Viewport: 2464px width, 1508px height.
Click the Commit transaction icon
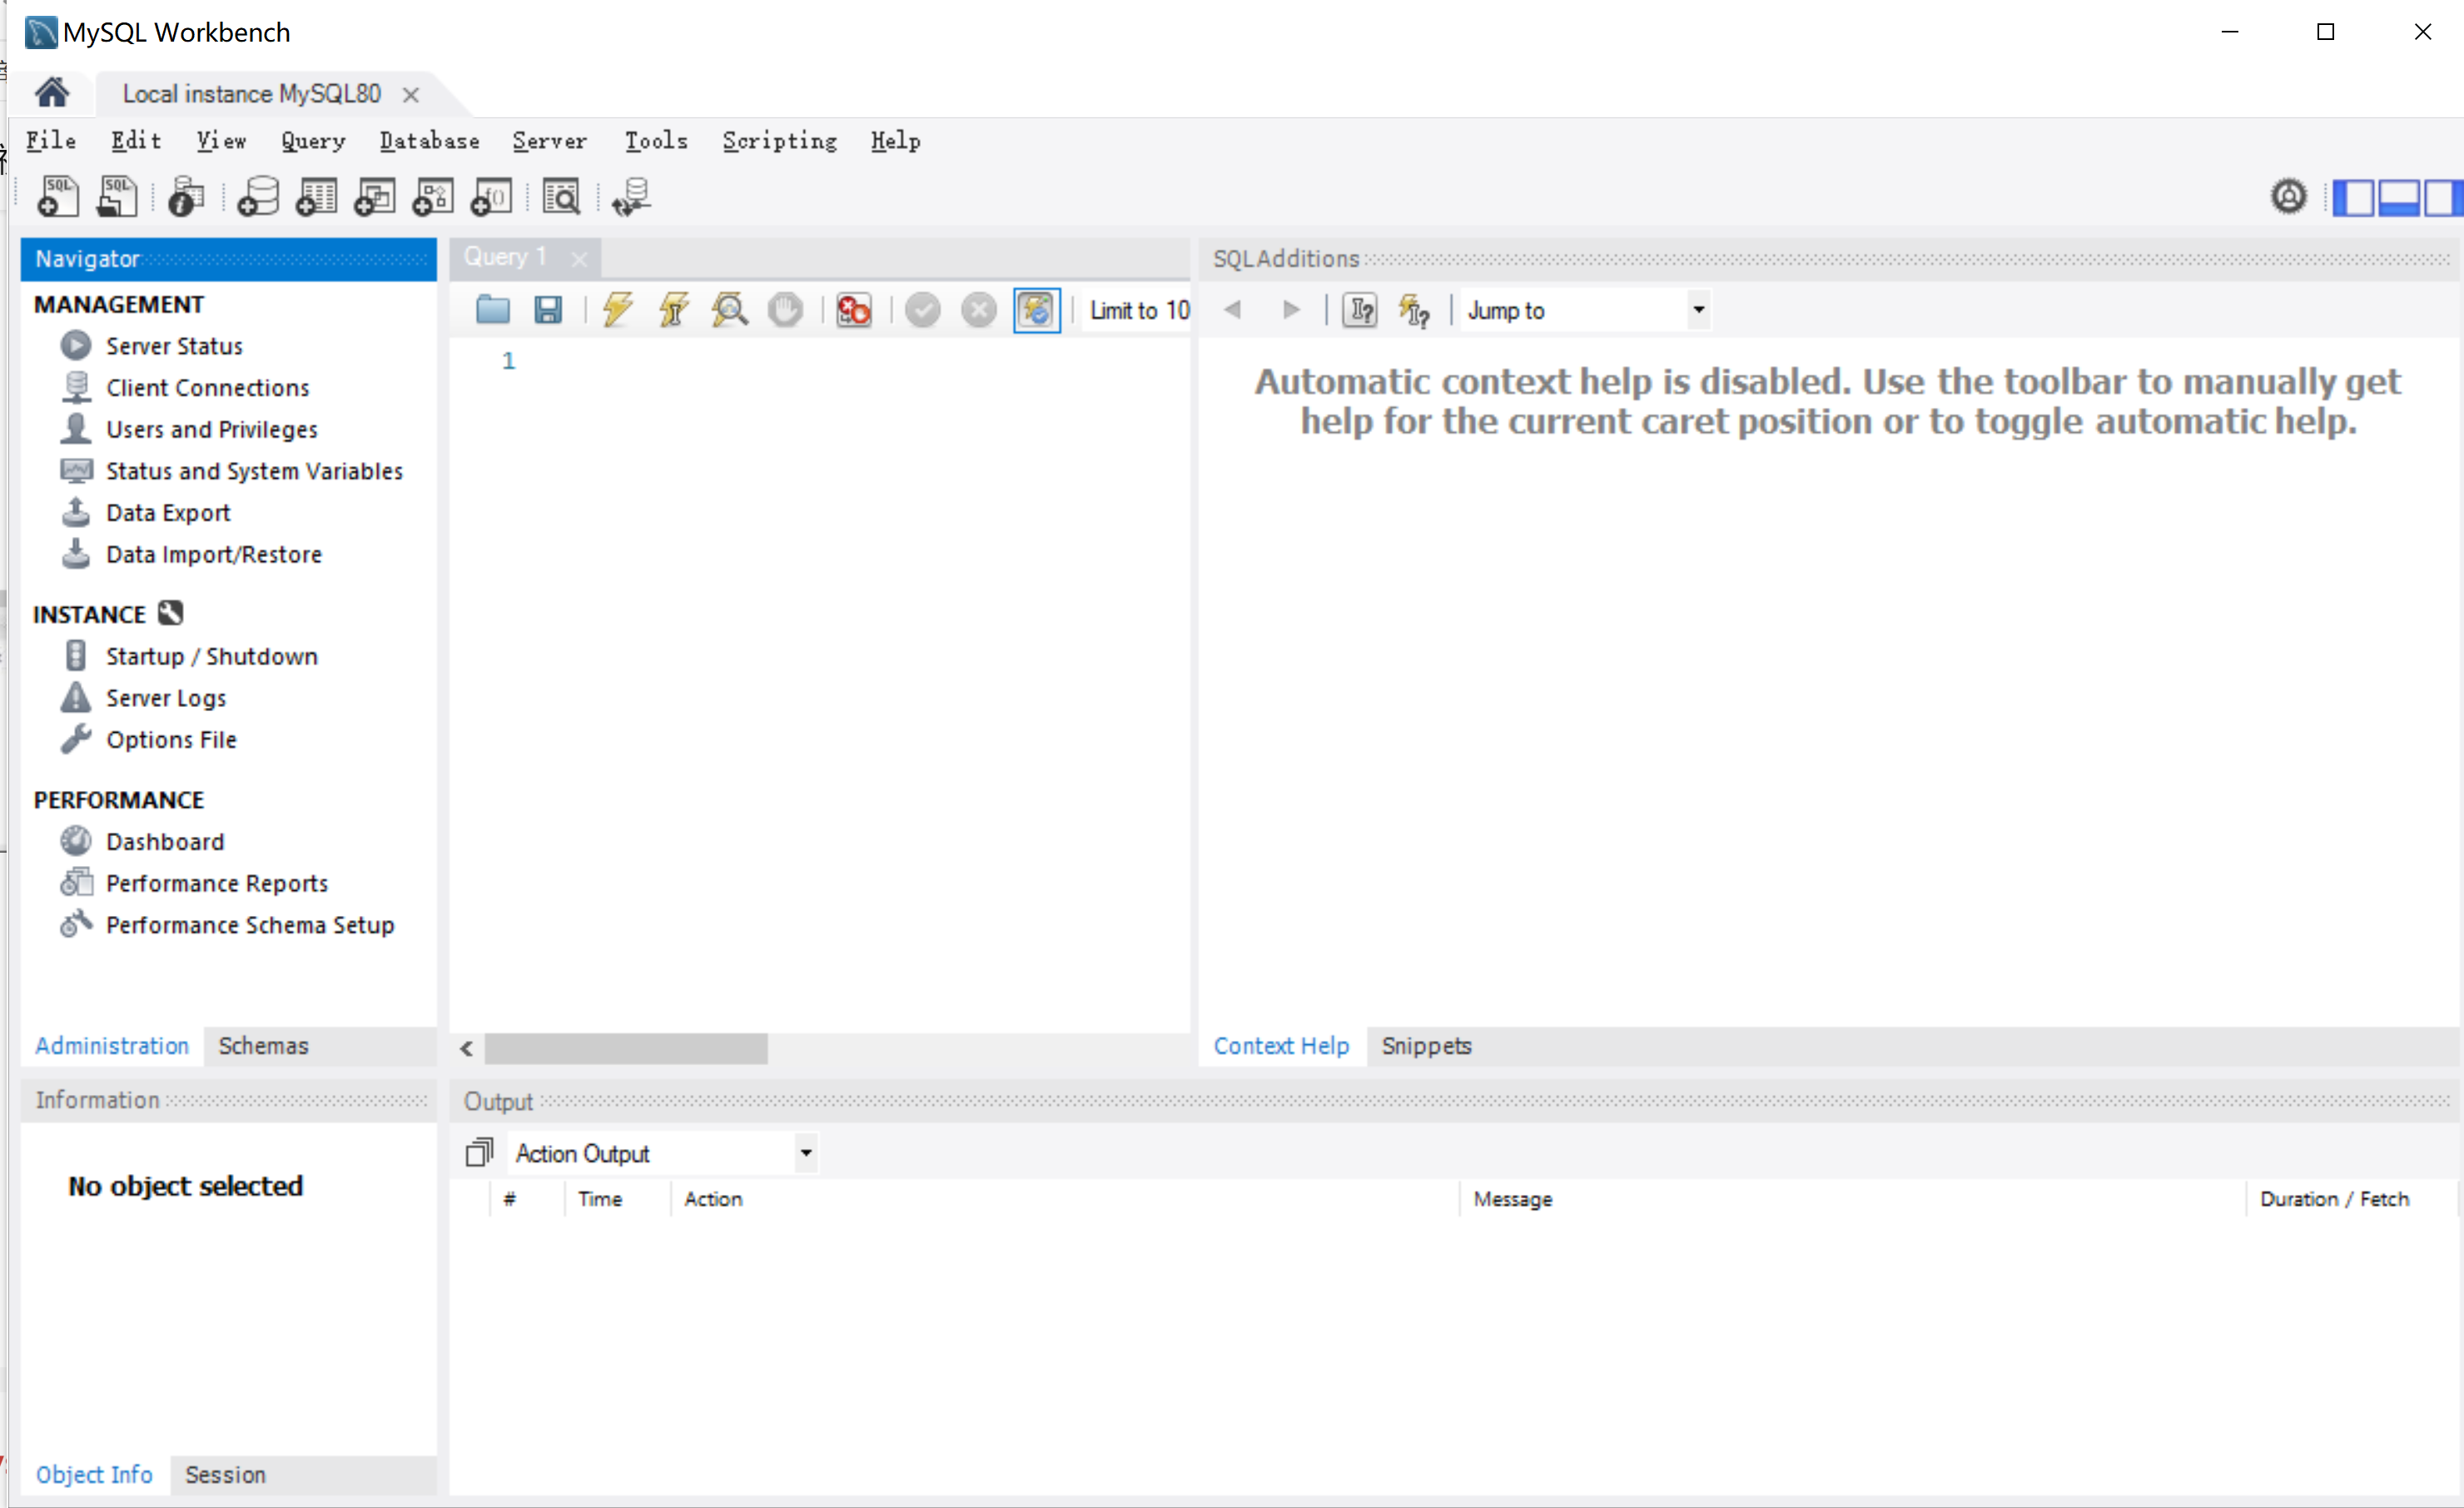pos(921,310)
